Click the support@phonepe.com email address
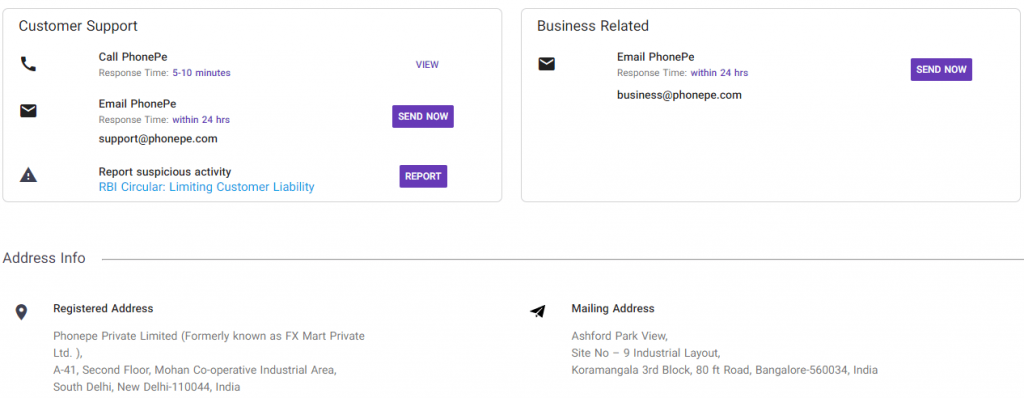1024x398 pixels. coord(158,139)
